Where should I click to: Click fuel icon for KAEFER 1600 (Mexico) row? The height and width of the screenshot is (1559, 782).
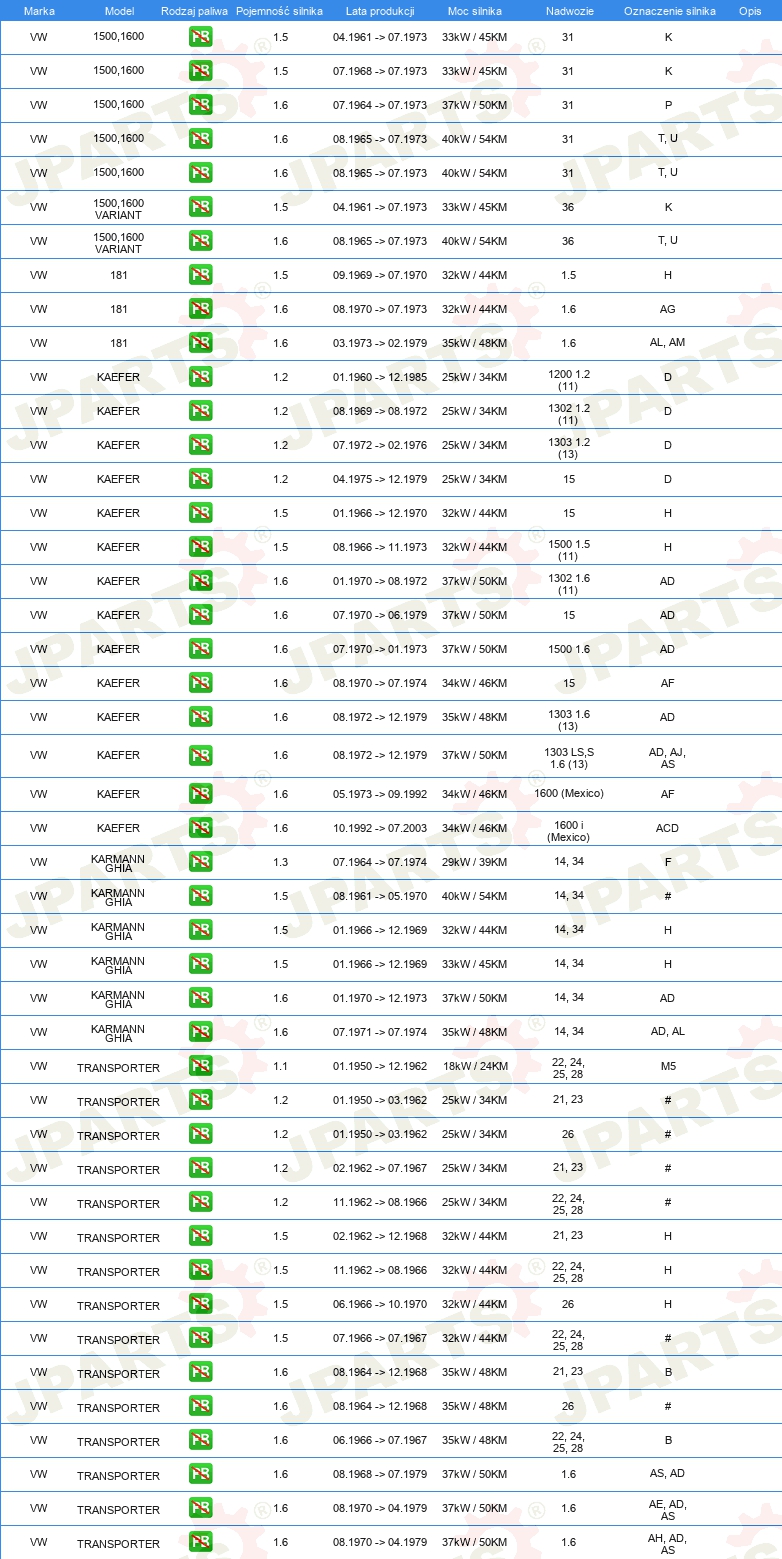200,794
